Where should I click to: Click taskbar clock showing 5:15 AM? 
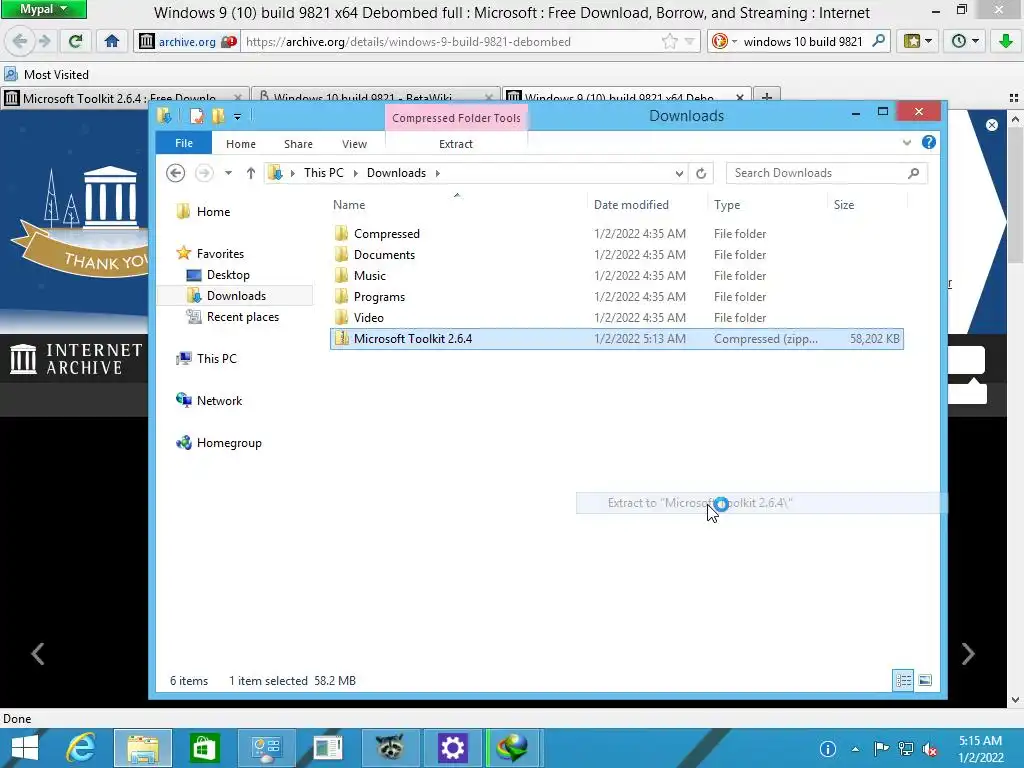pyautogui.click(x=980, y=749)
